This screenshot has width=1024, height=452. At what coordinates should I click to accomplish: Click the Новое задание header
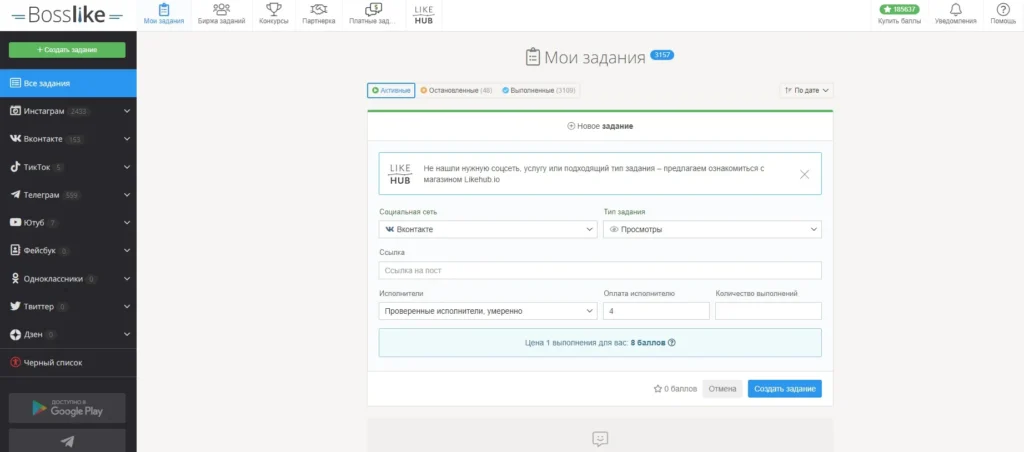[600, 126]
